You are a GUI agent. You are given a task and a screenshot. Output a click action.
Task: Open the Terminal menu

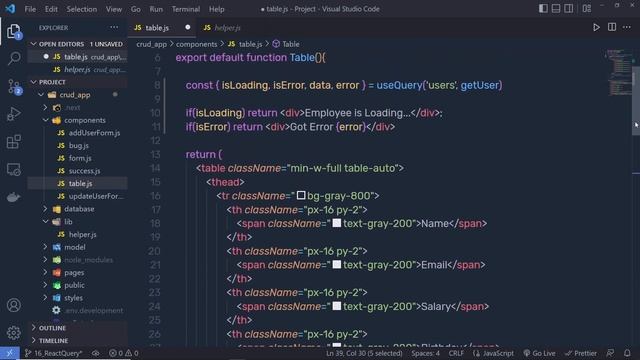[186, 9]
